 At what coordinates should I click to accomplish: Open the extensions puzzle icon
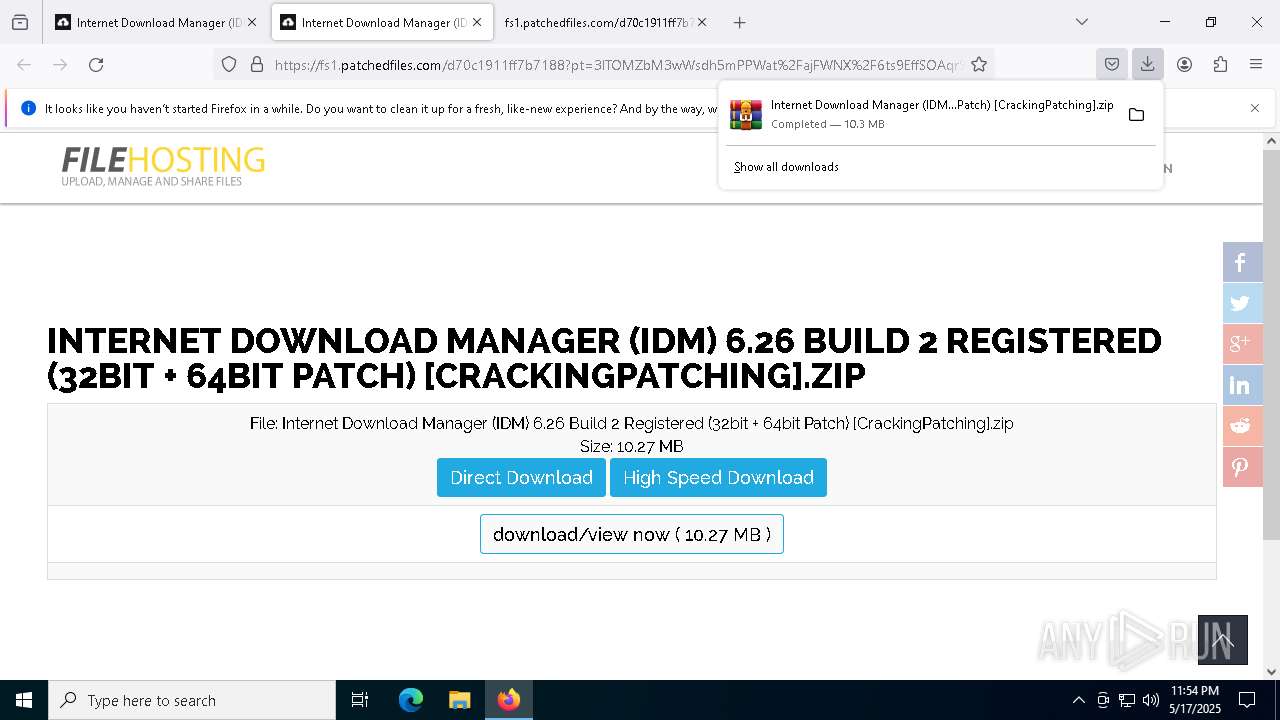[1220, 64]
